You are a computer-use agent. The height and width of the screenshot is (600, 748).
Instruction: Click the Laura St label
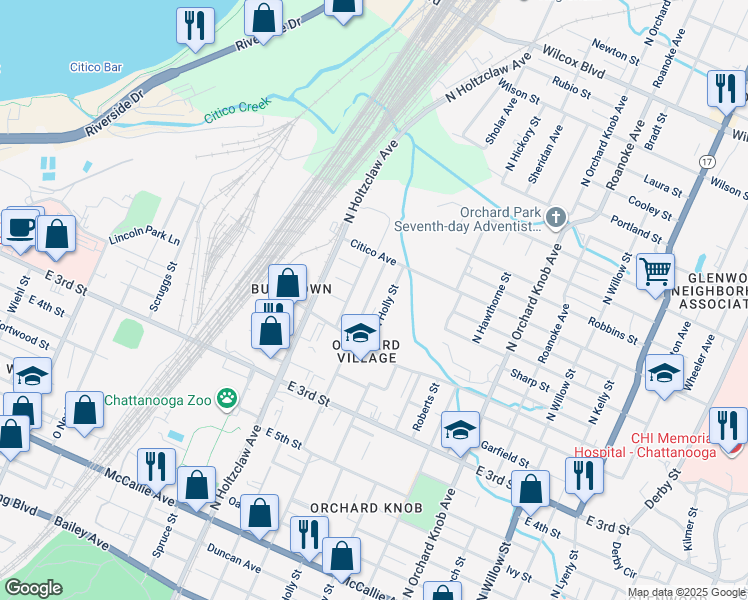pos(663,186)
